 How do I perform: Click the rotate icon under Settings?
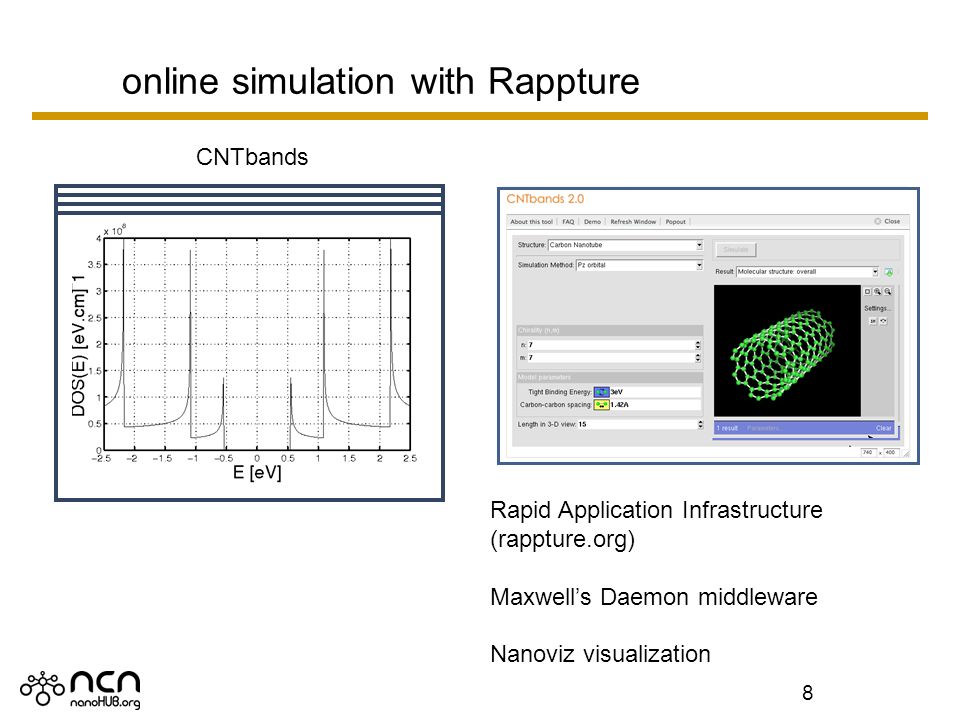883,321
